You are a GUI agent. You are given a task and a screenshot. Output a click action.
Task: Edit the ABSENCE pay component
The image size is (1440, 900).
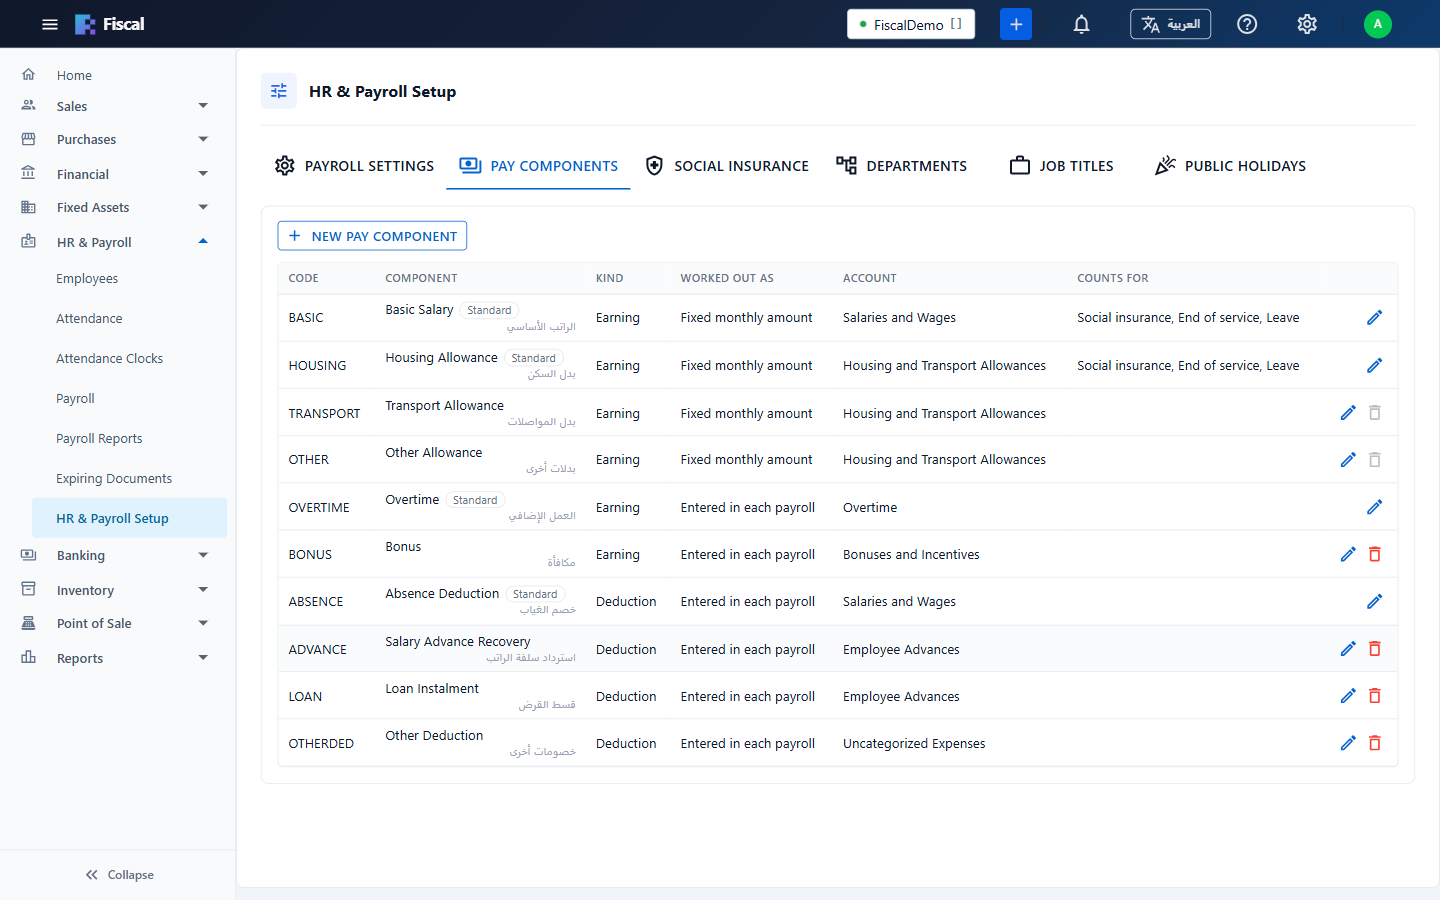tap(1375, 601)
